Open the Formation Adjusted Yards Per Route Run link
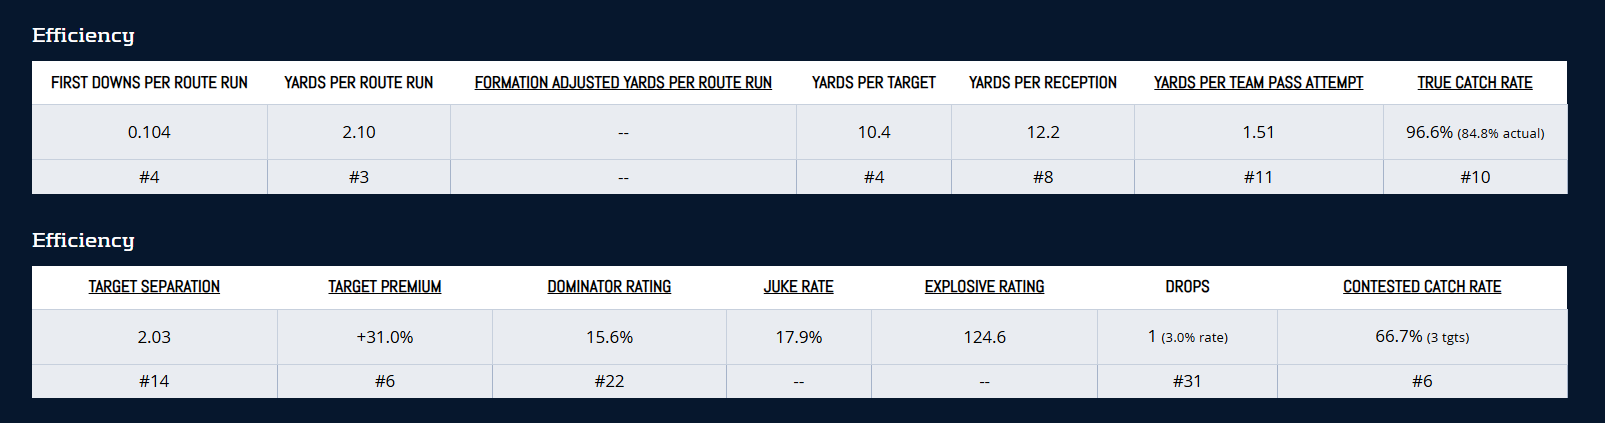 pos(623,83)
